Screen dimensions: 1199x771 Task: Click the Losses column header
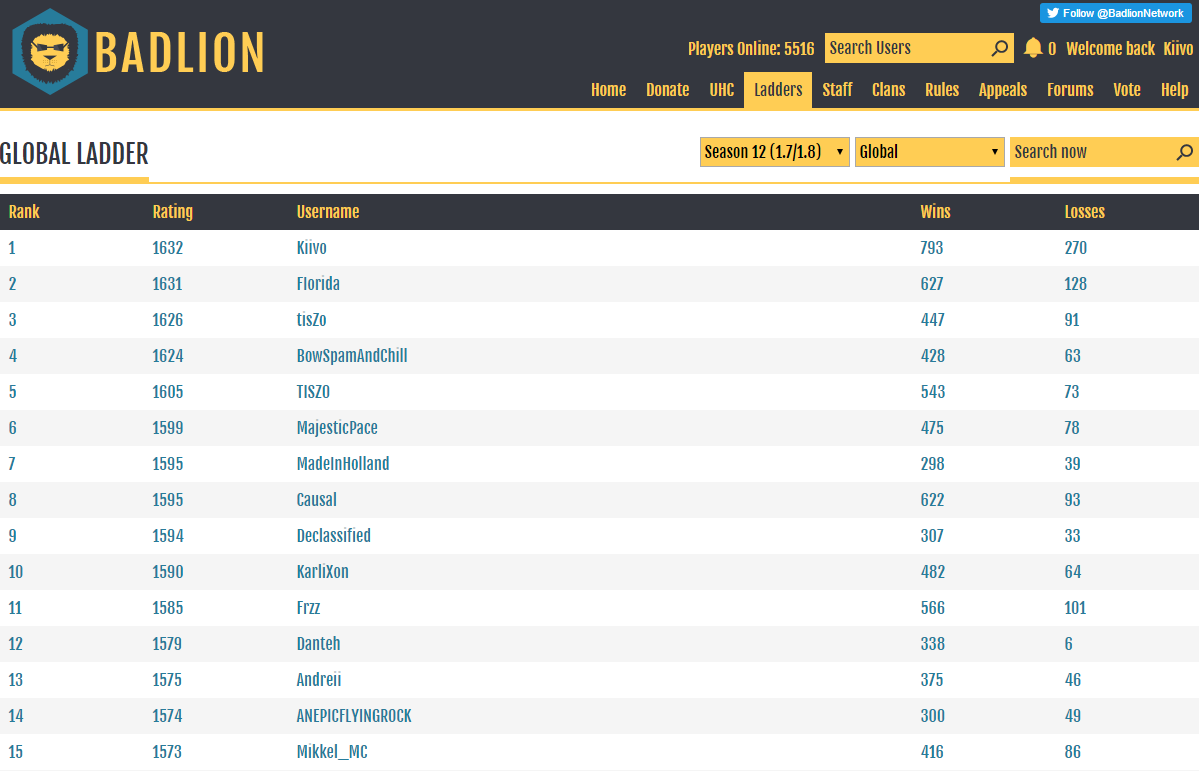(x=1084, y=212)
